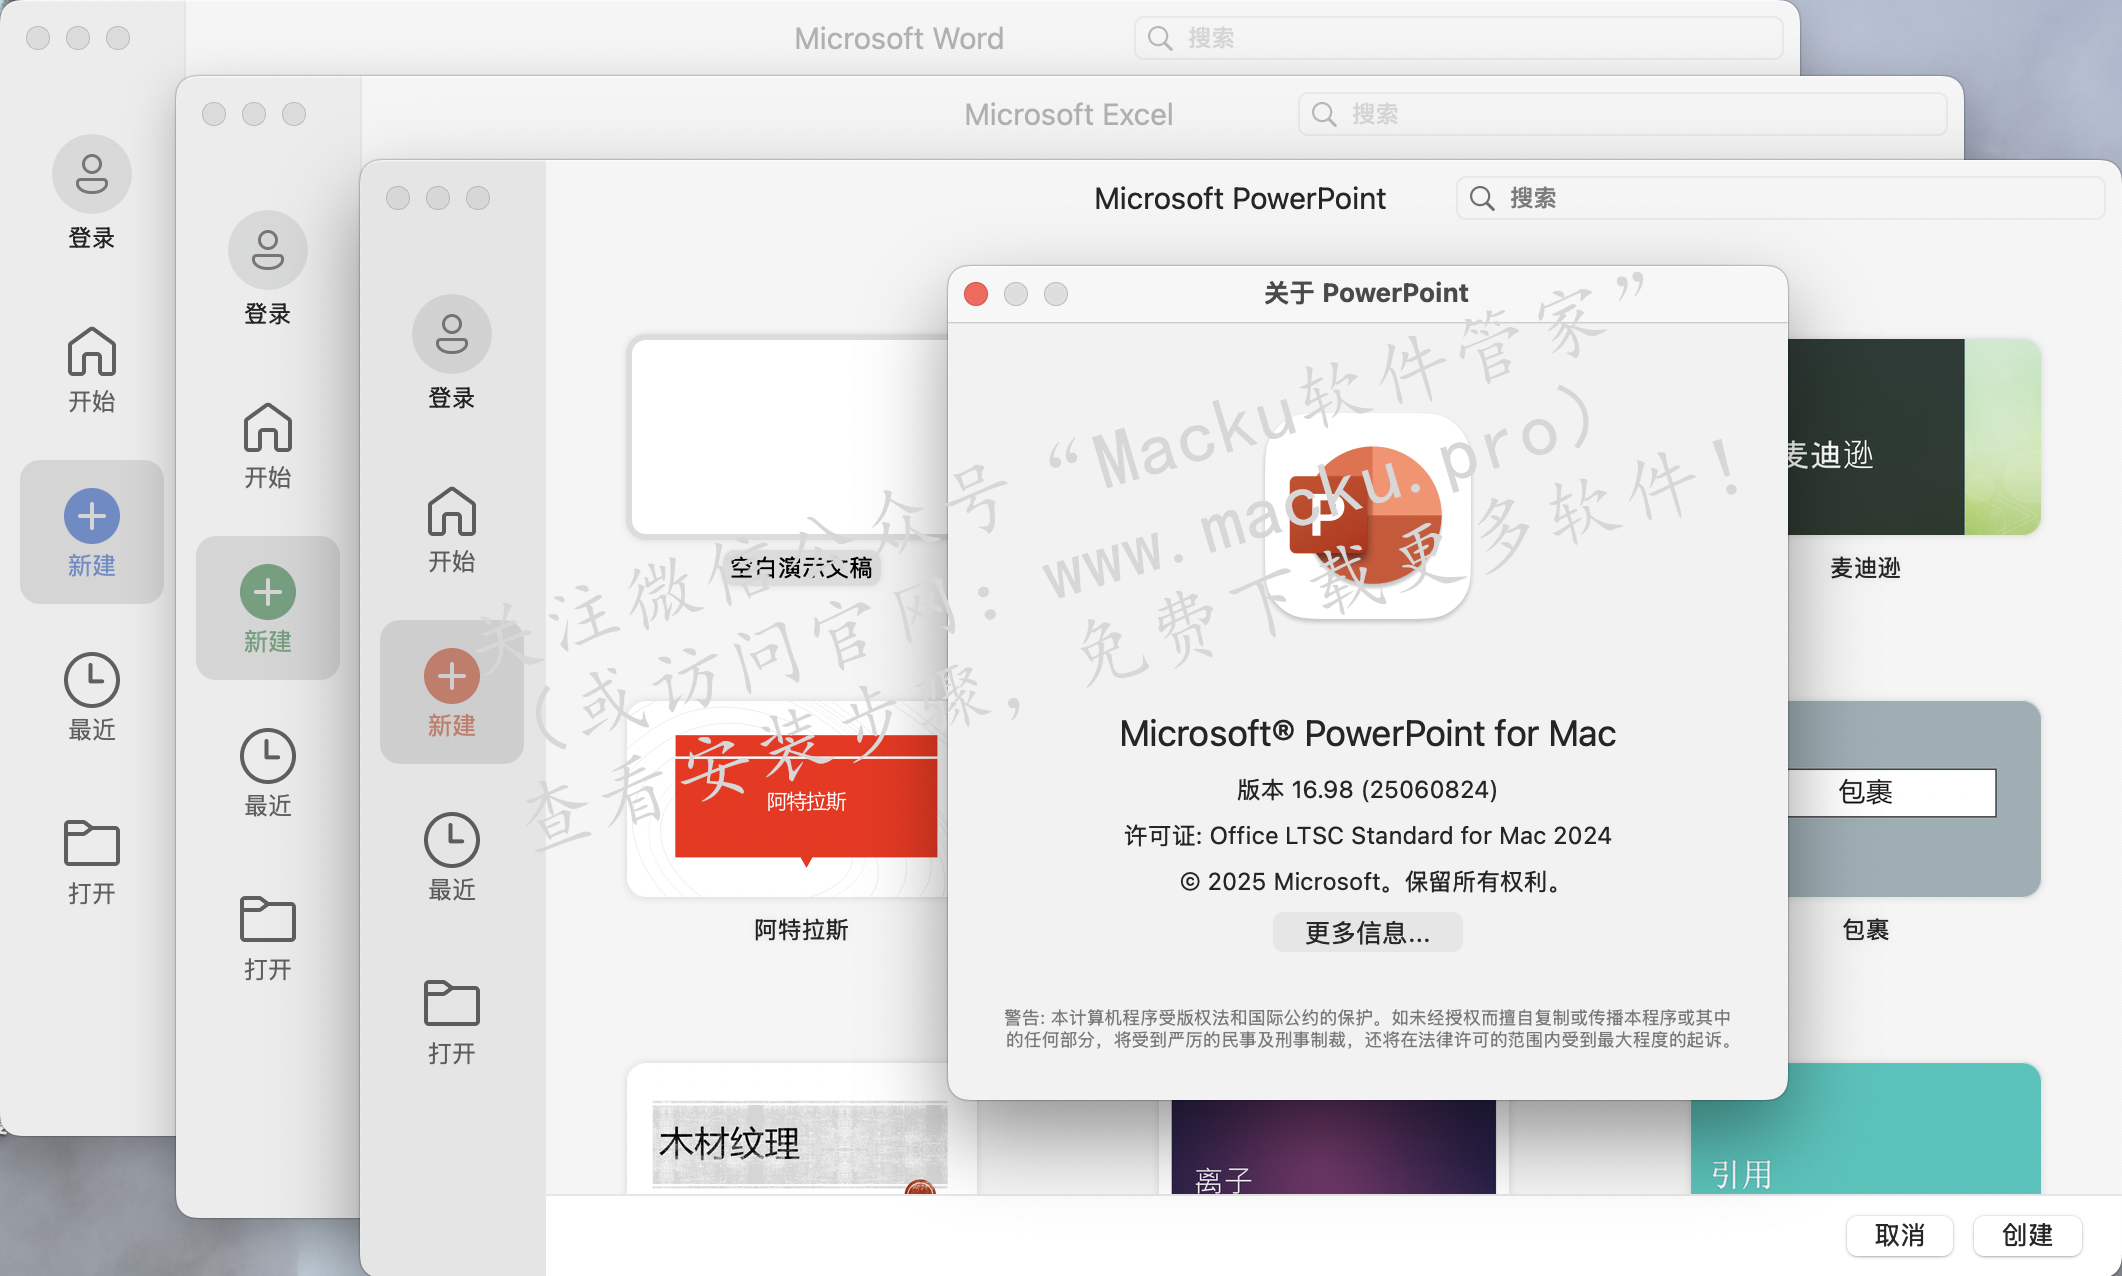Click the 关于 PowerPoint dialog title

pyautogui.click(x=1366, y=293)
